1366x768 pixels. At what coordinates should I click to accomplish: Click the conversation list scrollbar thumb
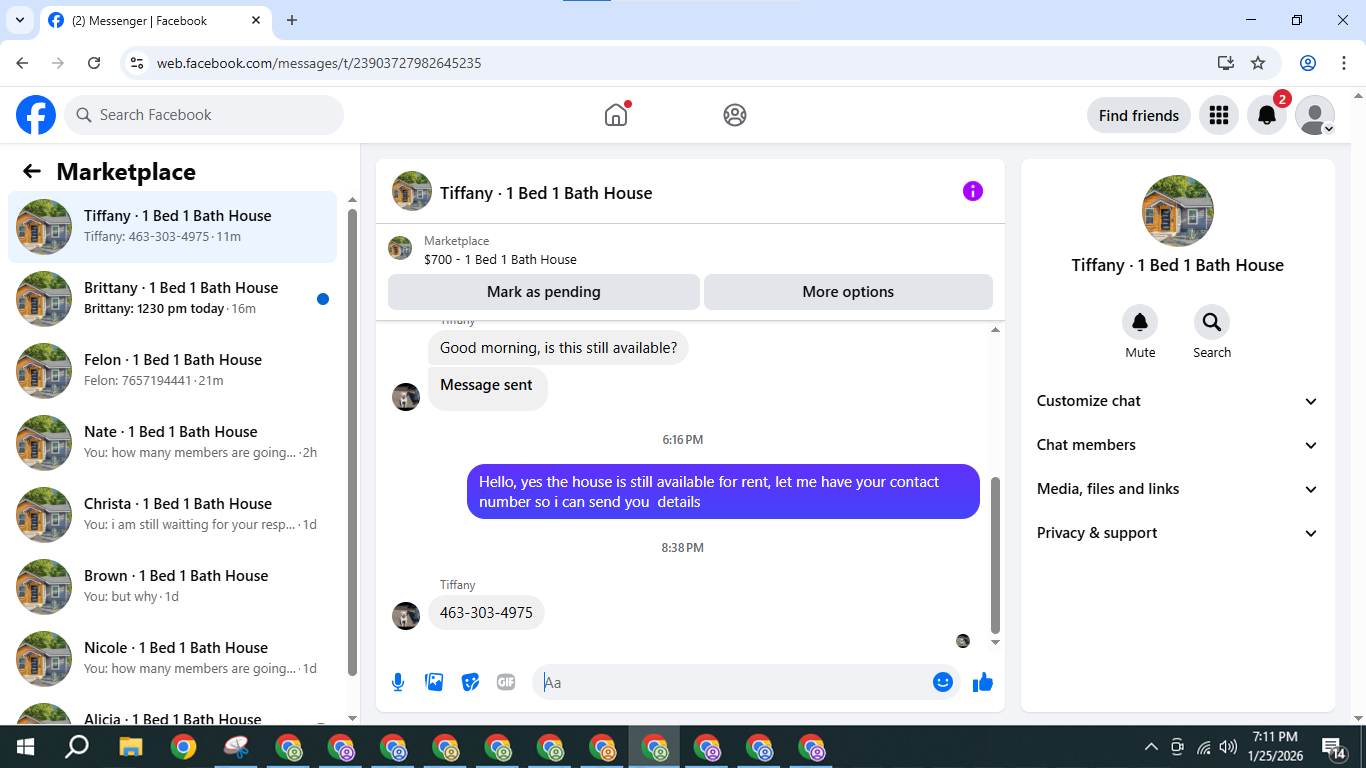pos(352,441)
